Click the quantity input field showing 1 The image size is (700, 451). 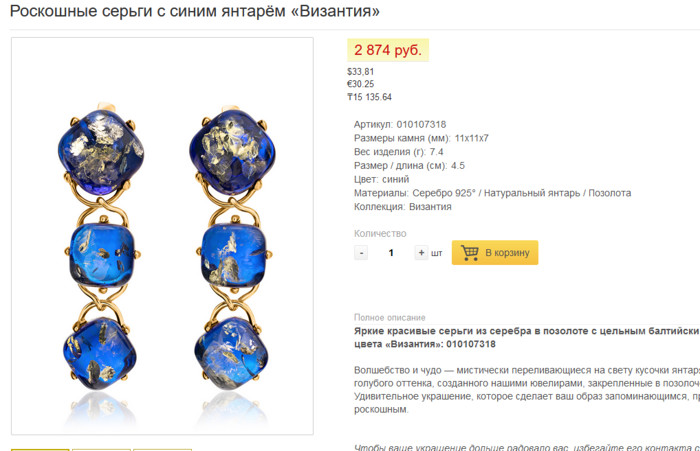391,253
